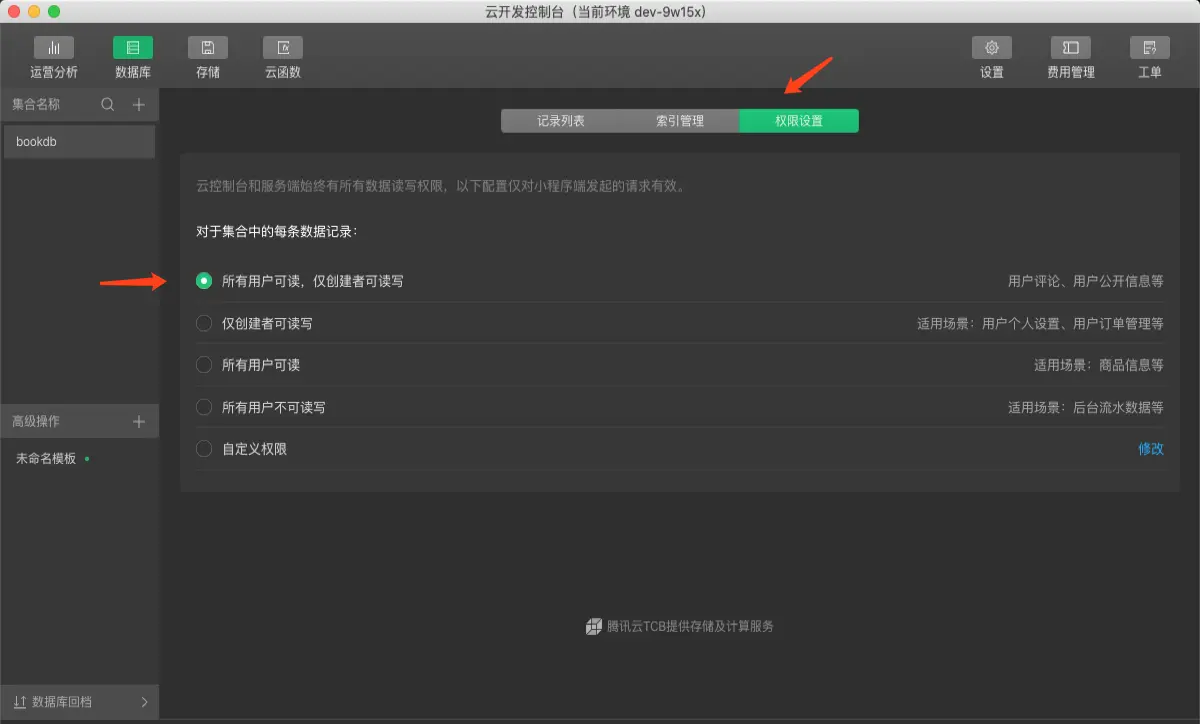Select 所有用户可读 radio option
The height and width of the screenshot is (724, 1200).
[x=204, y=365]
